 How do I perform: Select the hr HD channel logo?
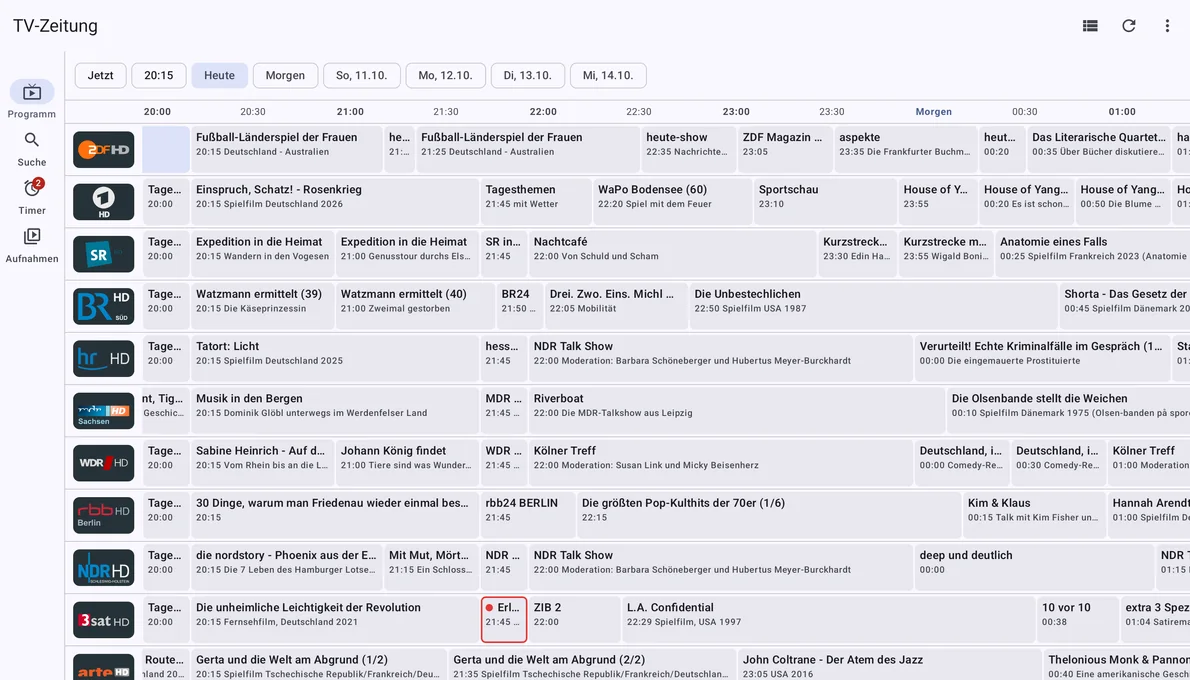tap(104, 359)
